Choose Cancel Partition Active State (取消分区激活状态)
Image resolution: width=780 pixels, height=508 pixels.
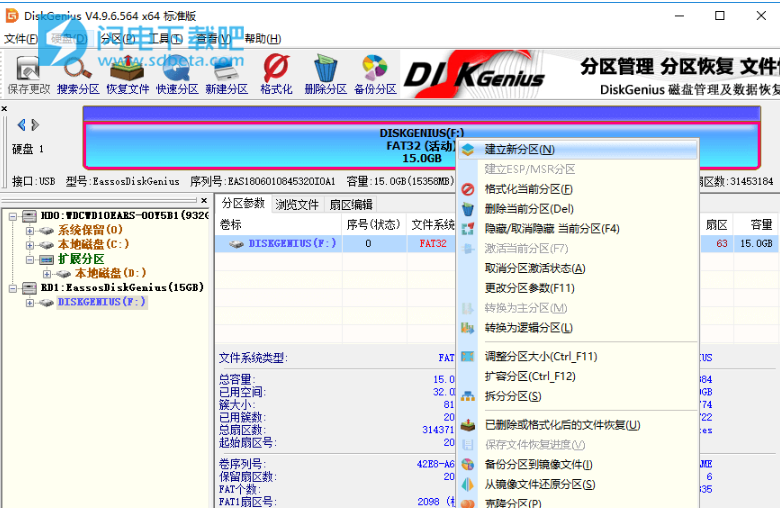[x=578, y=268]
